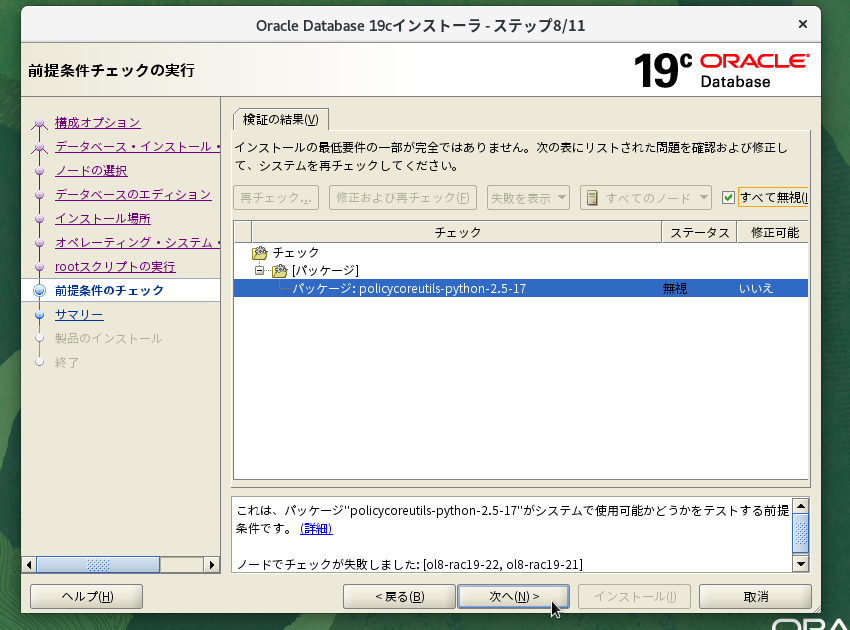850x630 pixels.
Task: Click the 再チェック button
Action: pyautogui.click(x=276, y=198)
